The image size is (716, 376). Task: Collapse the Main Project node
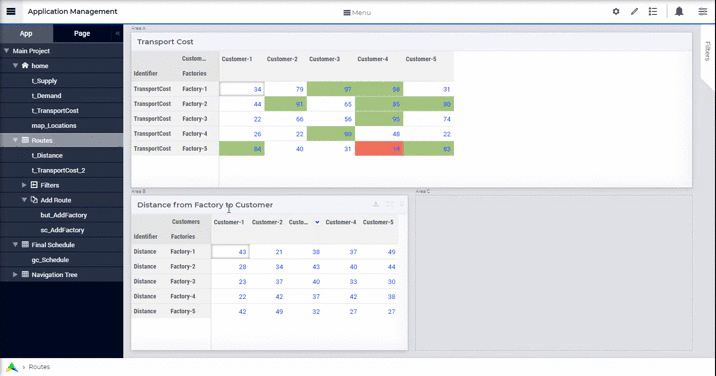coord(6,51)
